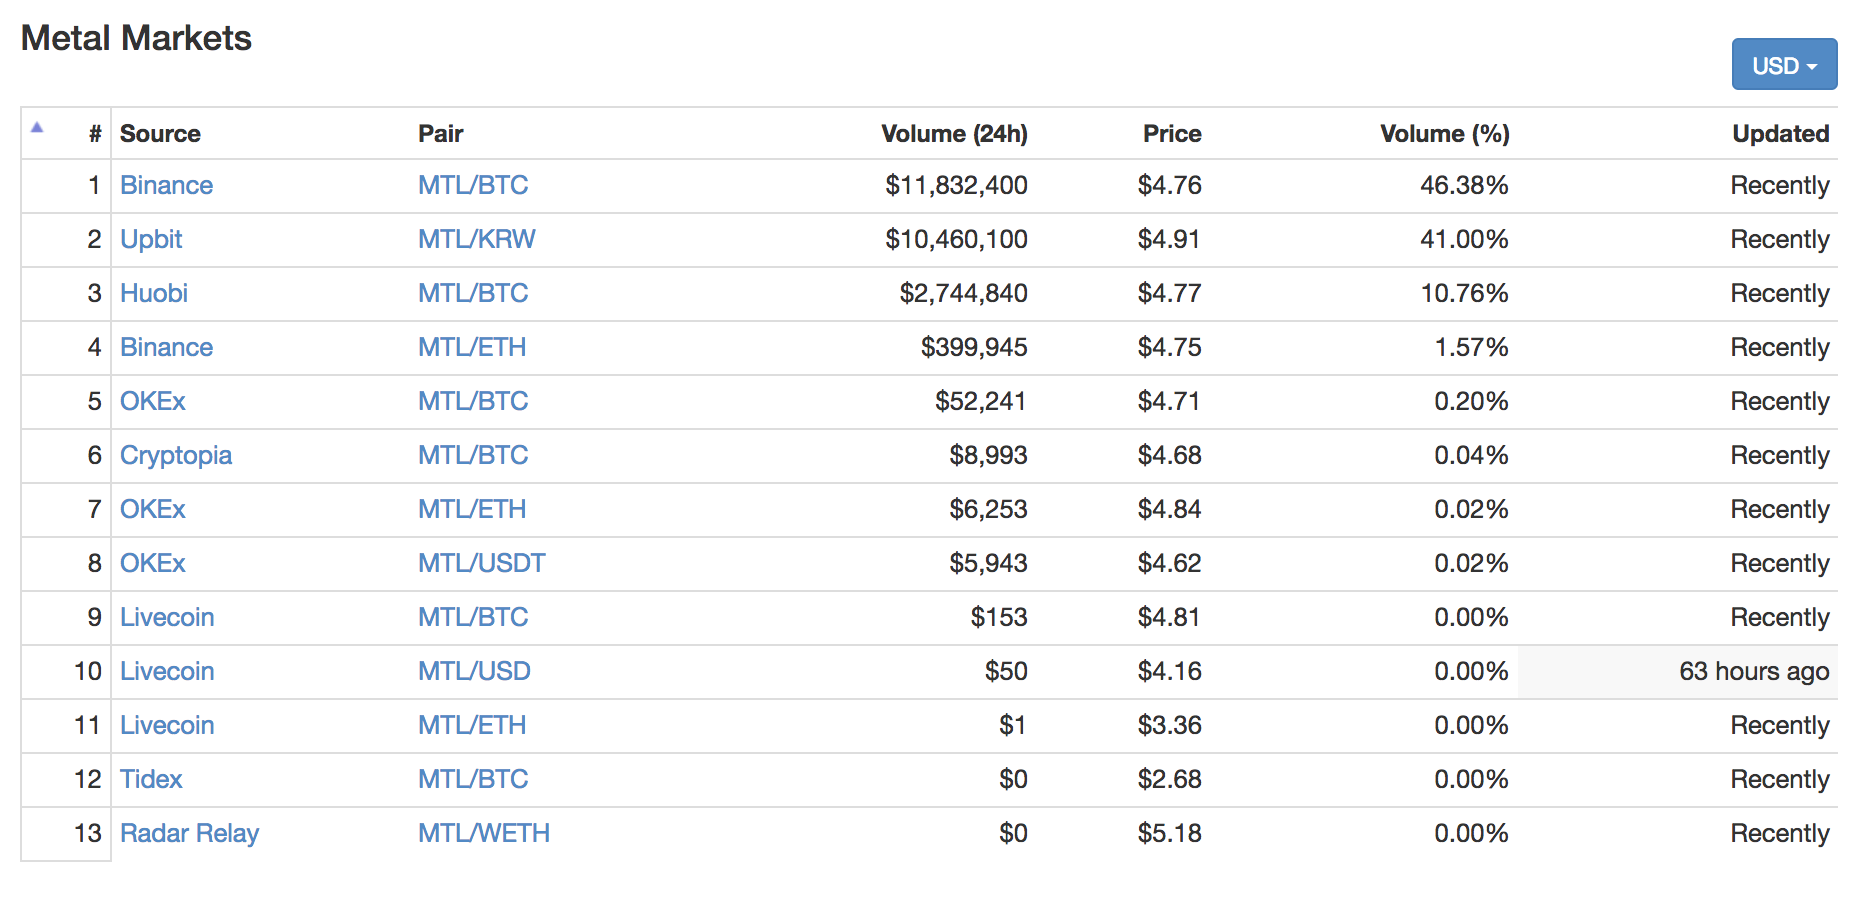
Task: Sort table by Pair column header
Action: coord(440,133)
